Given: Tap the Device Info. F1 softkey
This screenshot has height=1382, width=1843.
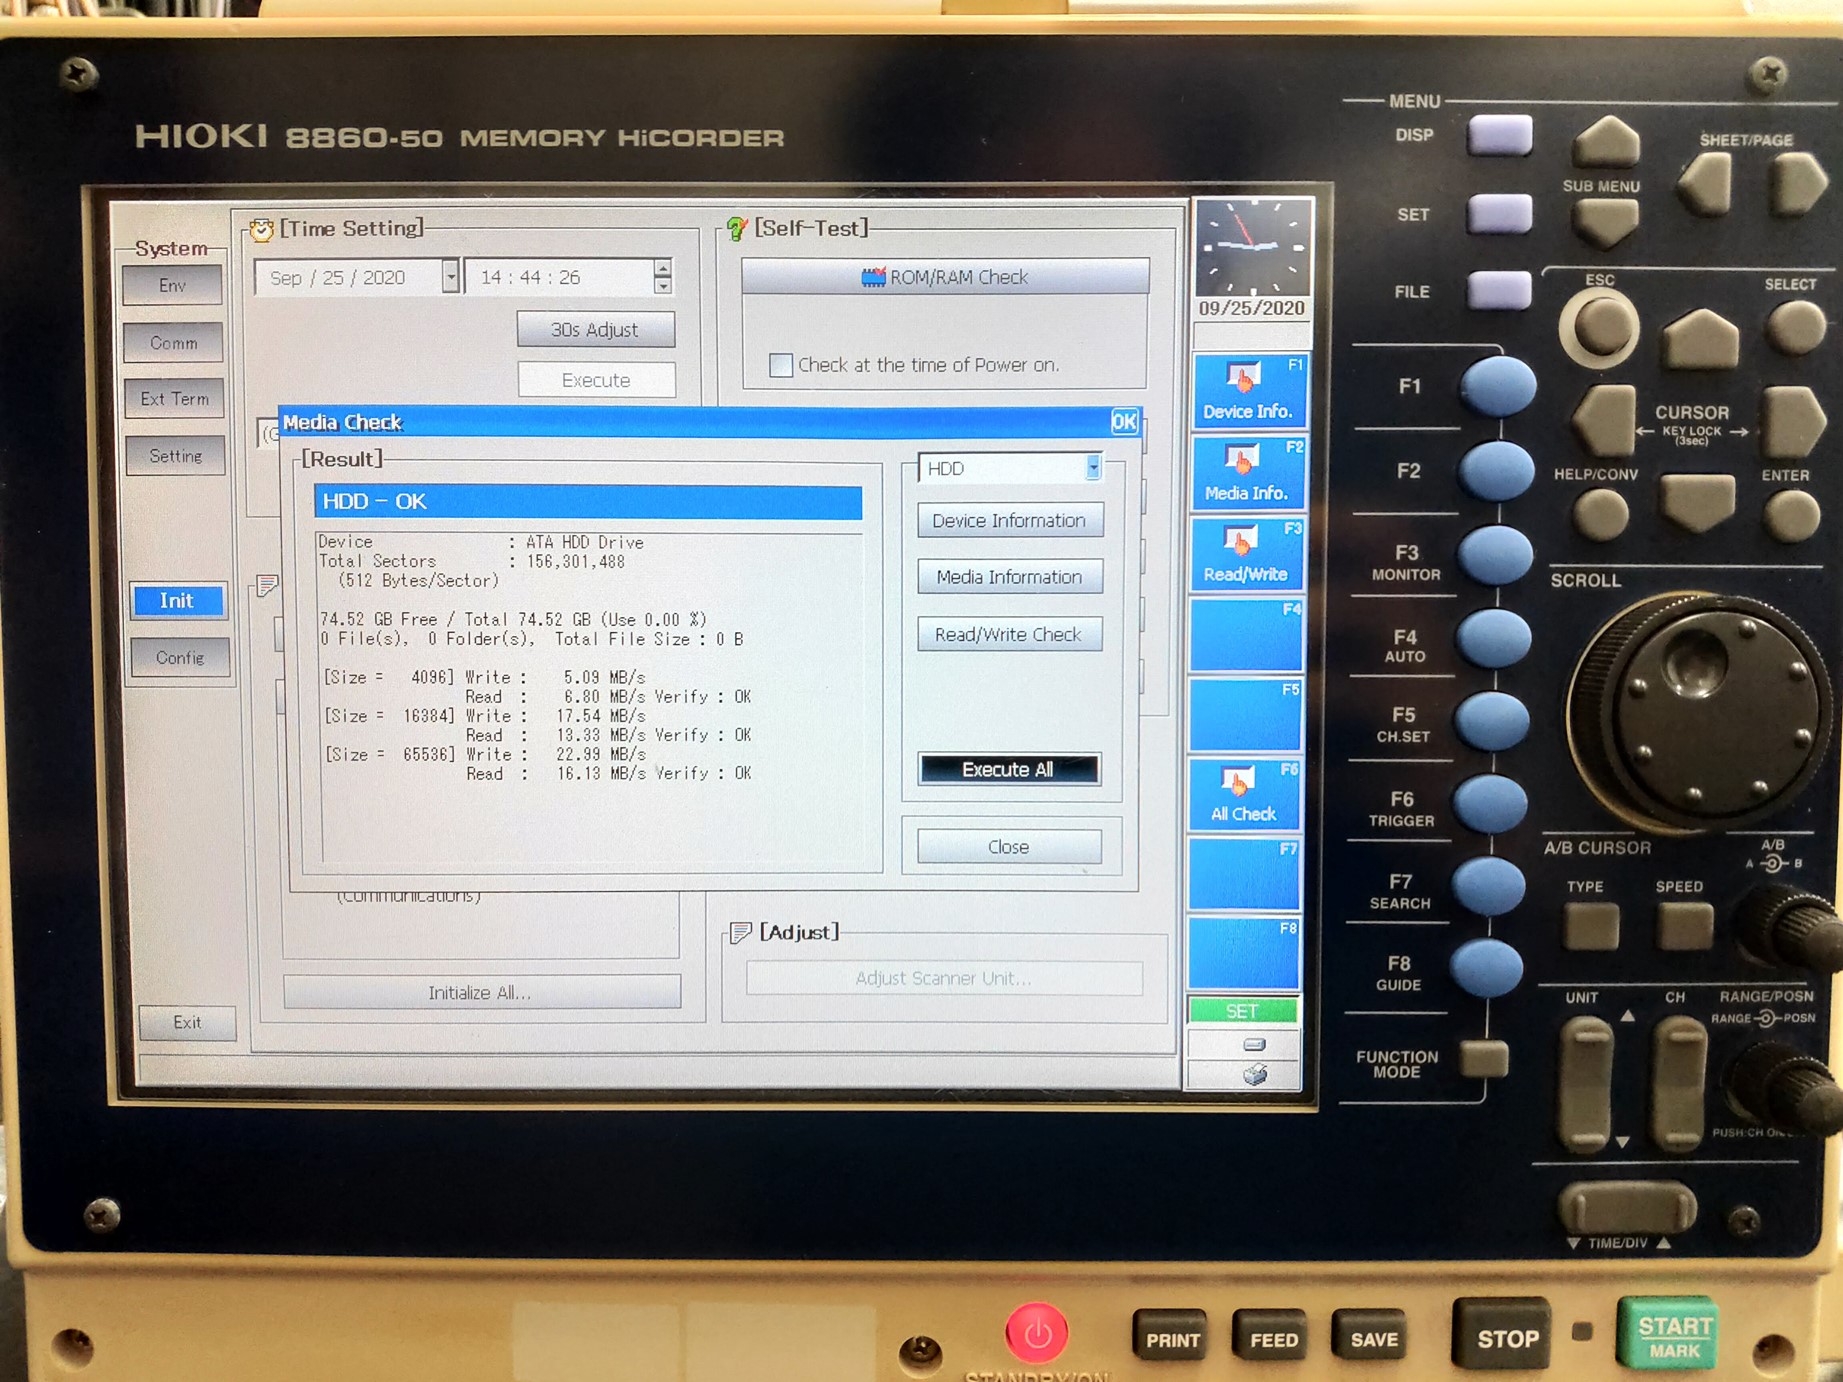Looking at the screenshot, I should click(1248, 391).
